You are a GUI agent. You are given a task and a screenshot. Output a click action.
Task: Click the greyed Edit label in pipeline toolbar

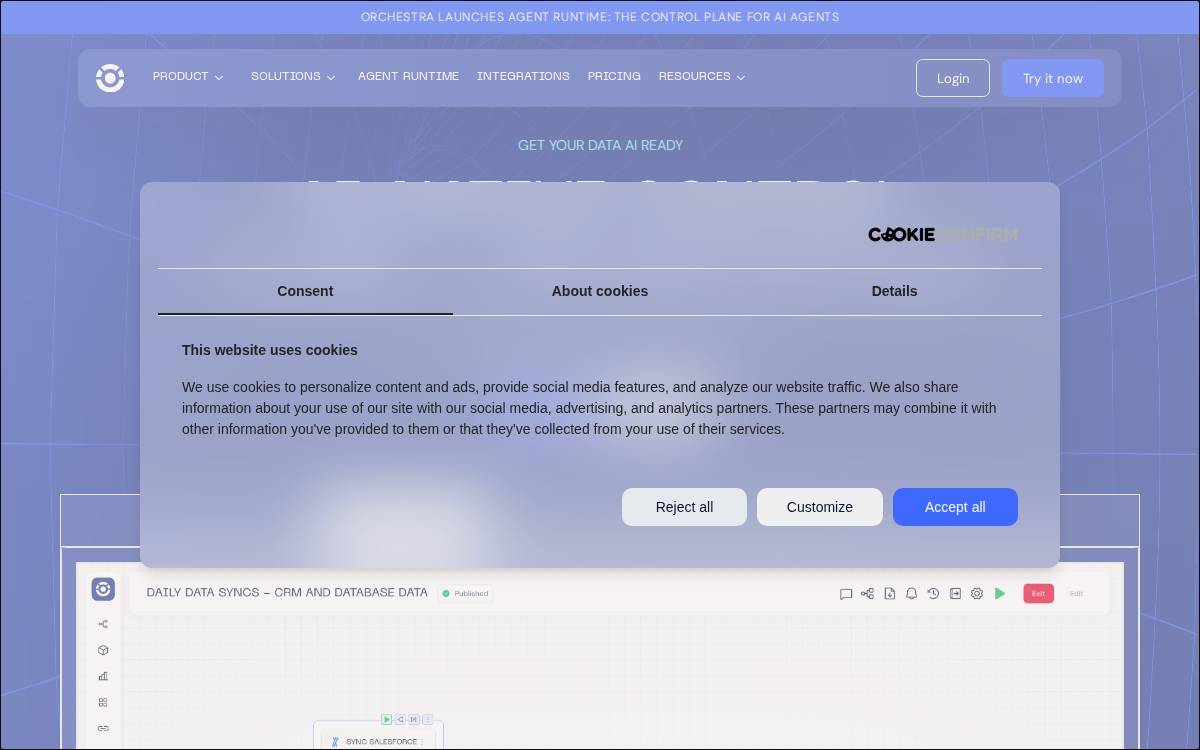point(1076,593)
